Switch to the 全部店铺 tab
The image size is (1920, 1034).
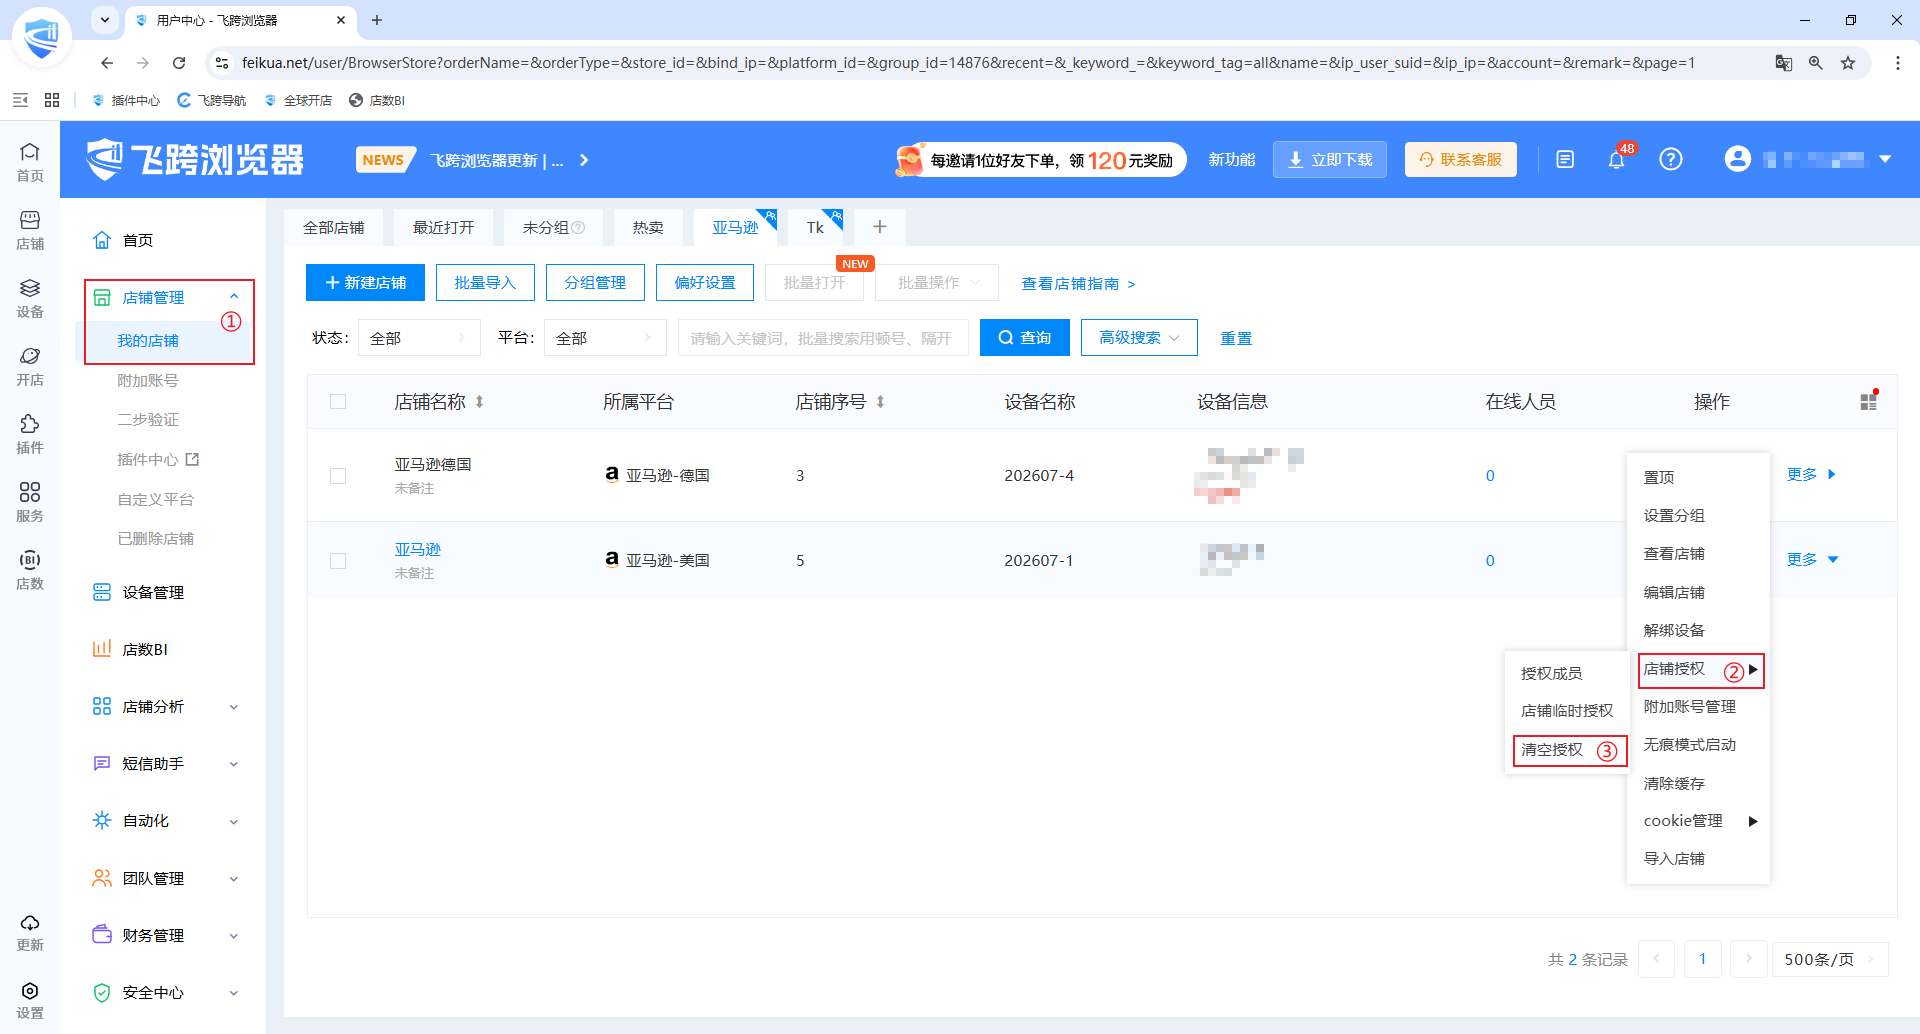(x=334, y=228)
